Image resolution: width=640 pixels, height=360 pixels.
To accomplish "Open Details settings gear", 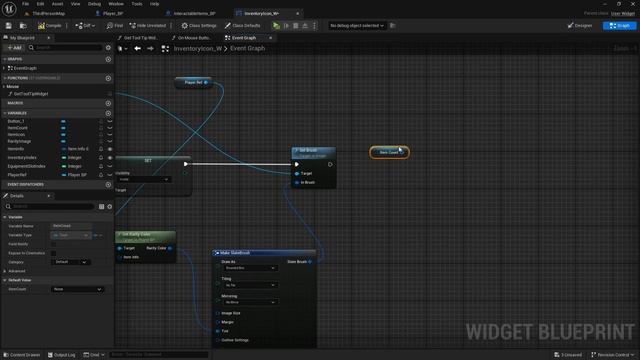I will pos(110,207).
